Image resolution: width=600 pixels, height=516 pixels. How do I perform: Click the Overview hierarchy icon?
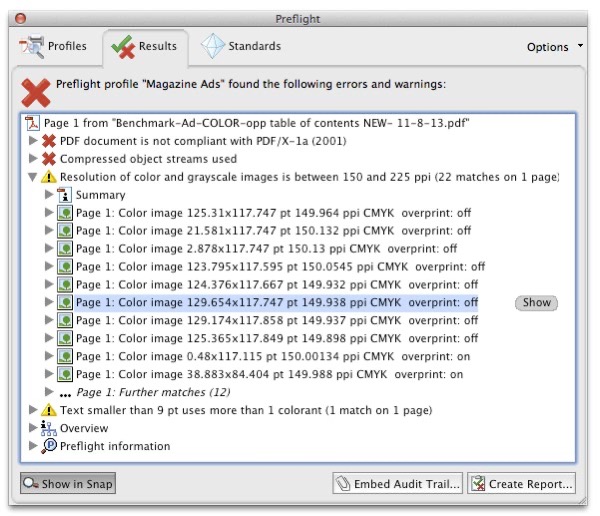49,428
